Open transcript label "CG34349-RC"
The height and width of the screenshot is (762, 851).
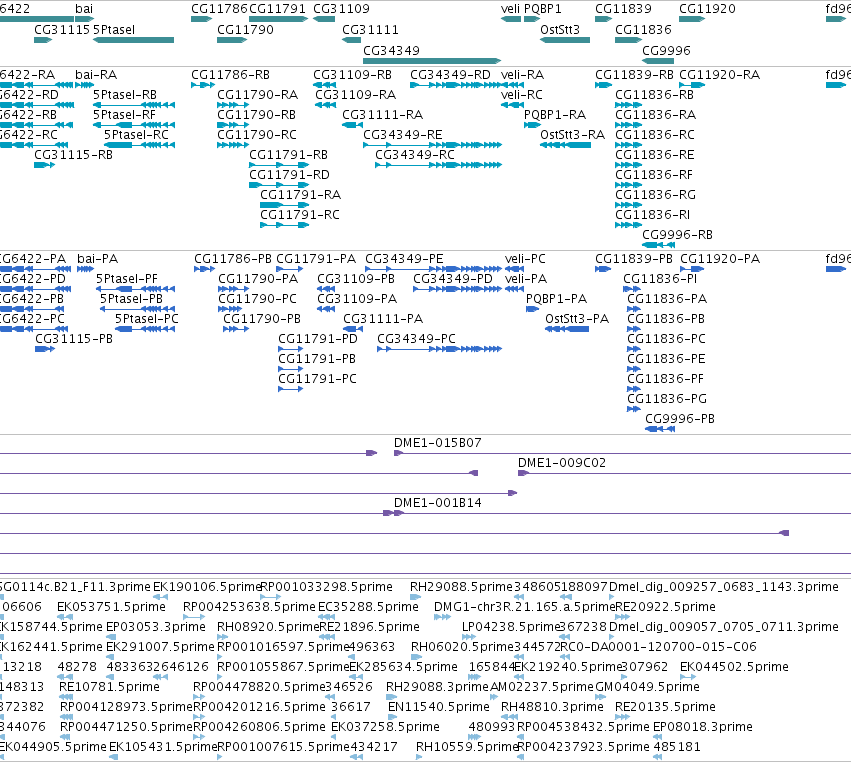415,155
